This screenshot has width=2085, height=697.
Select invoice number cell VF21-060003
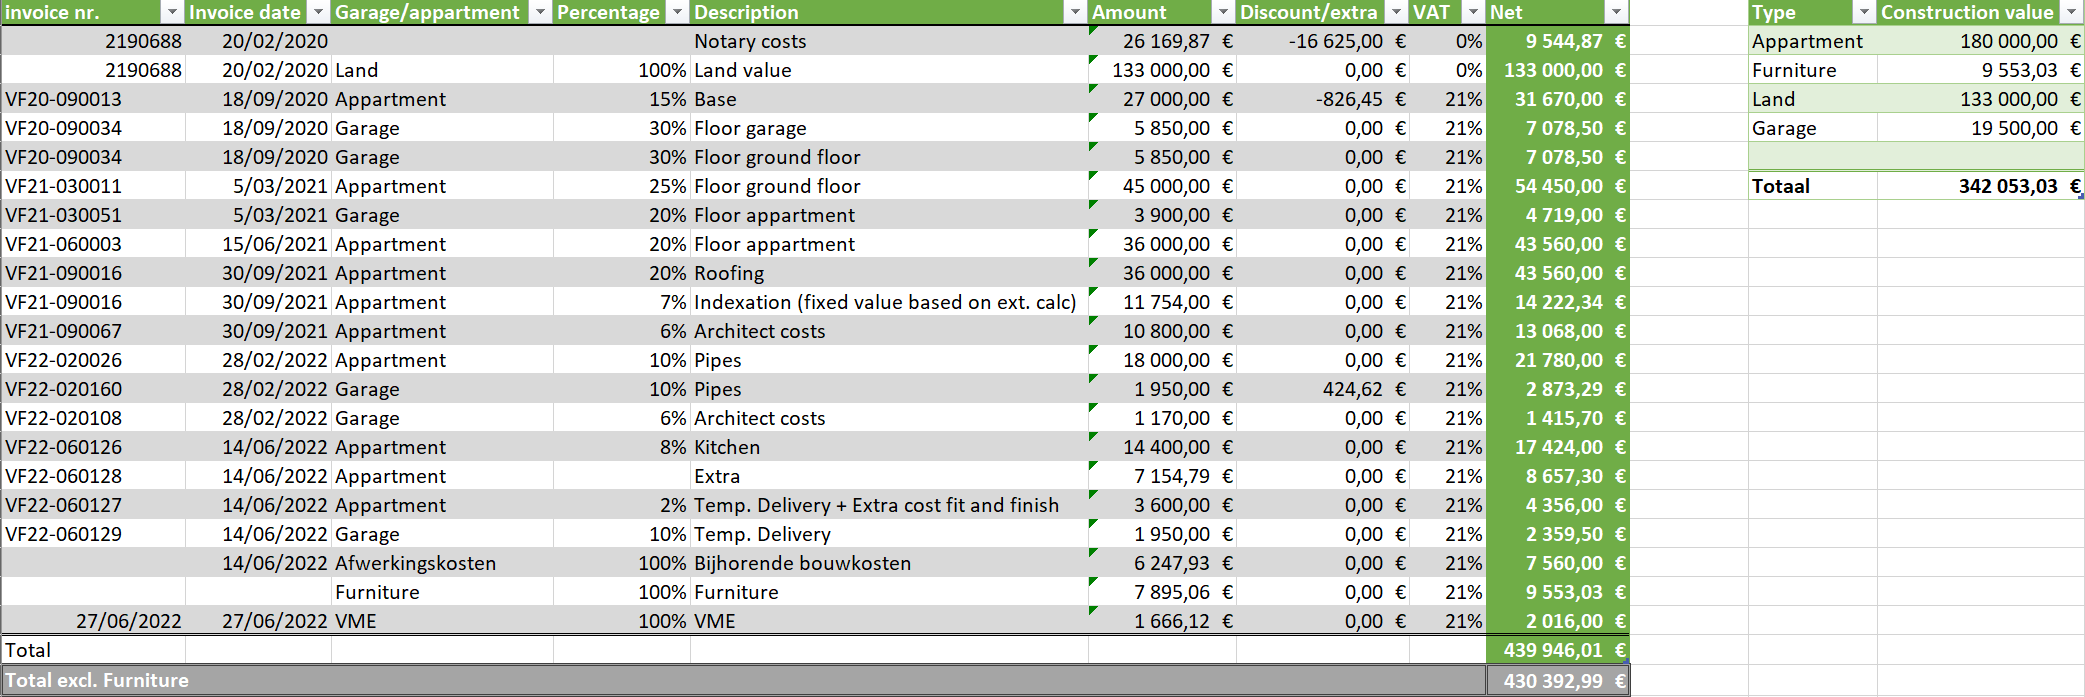pos(93,244)
